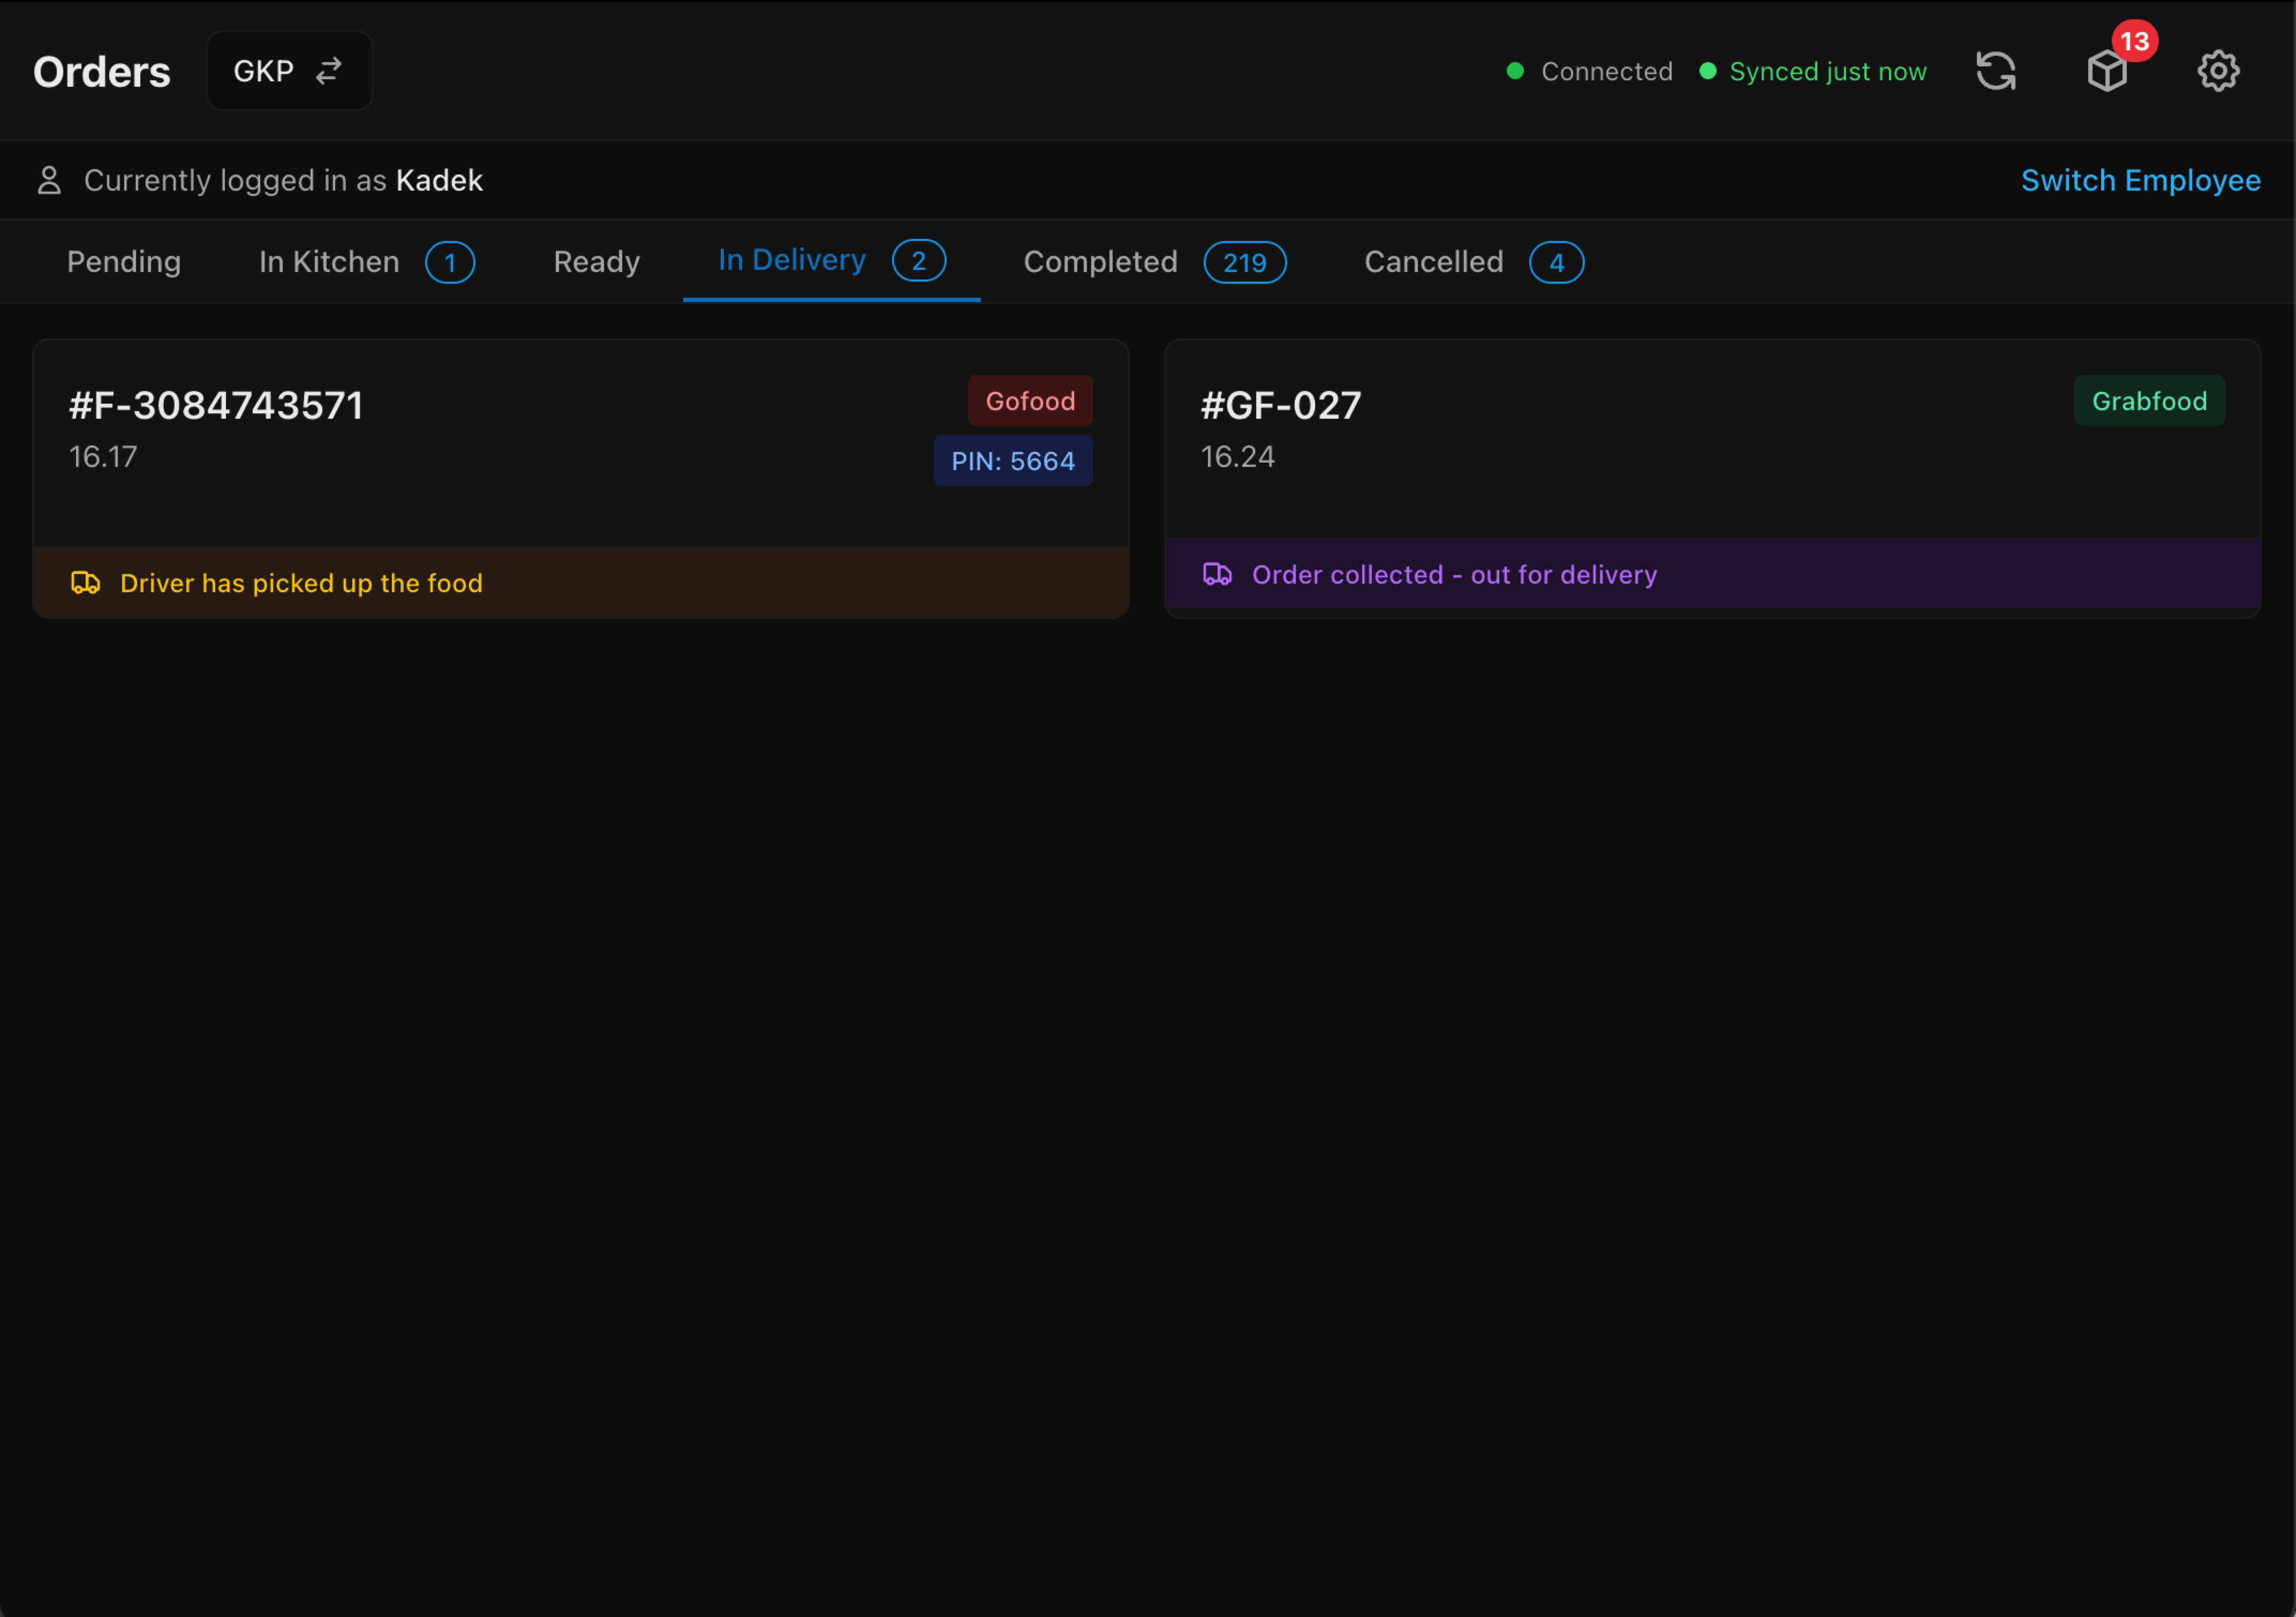Open the Completed orders tab
This screenshot has height=1617, width=2296.
pyautogui.click(x=1100, y=262)
